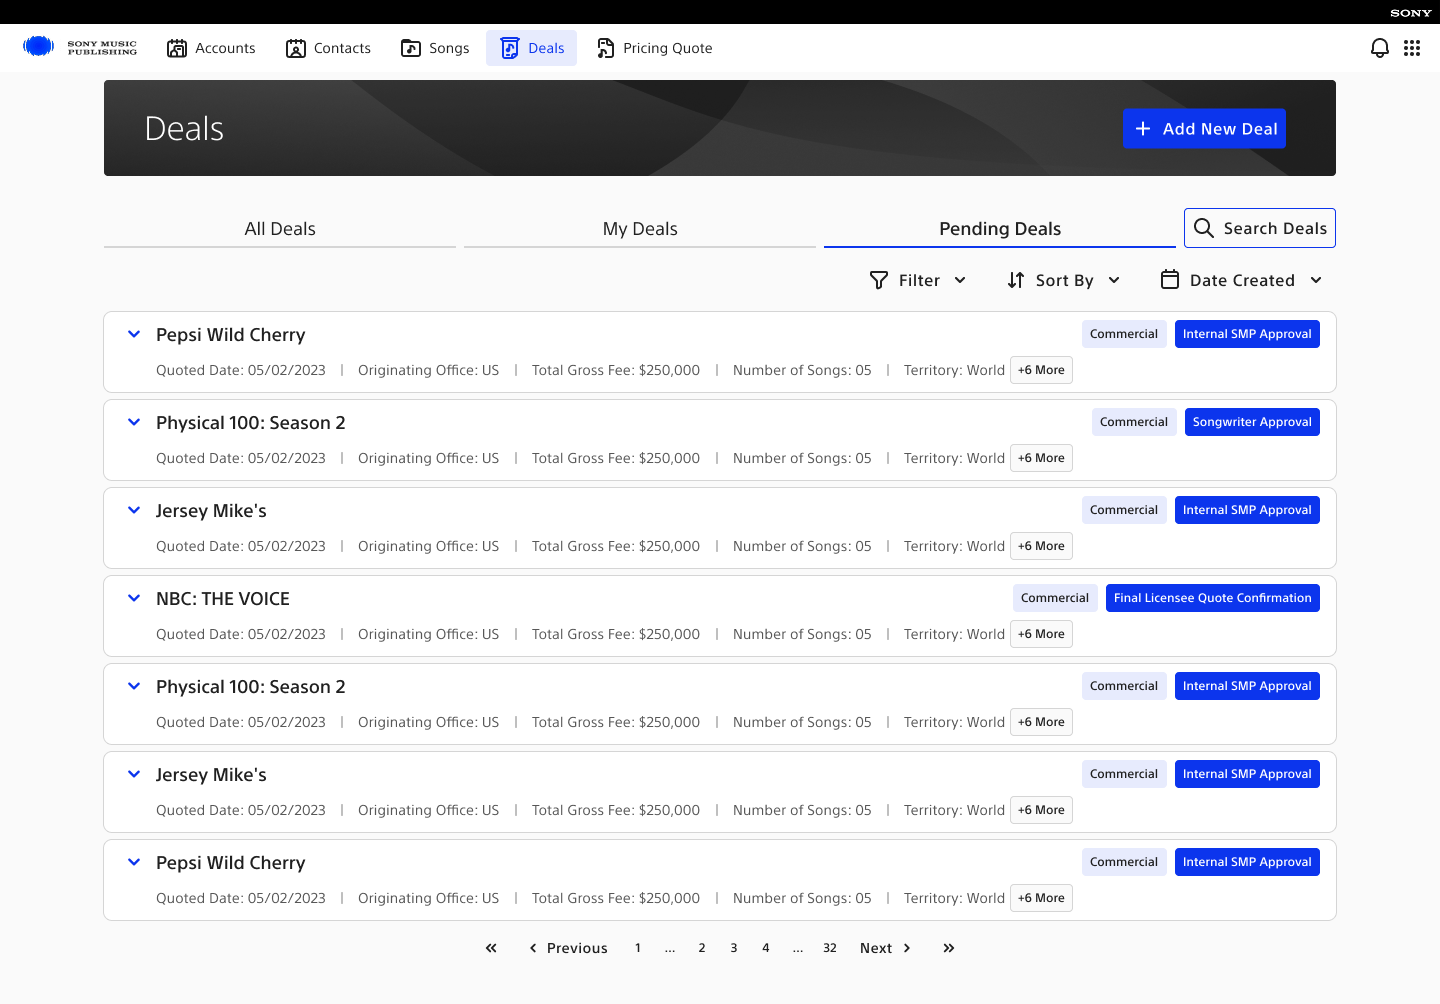Click the Songs icon in the nav bar
The height and width of the screenshot is (1004, 1440).
(411, 48)
